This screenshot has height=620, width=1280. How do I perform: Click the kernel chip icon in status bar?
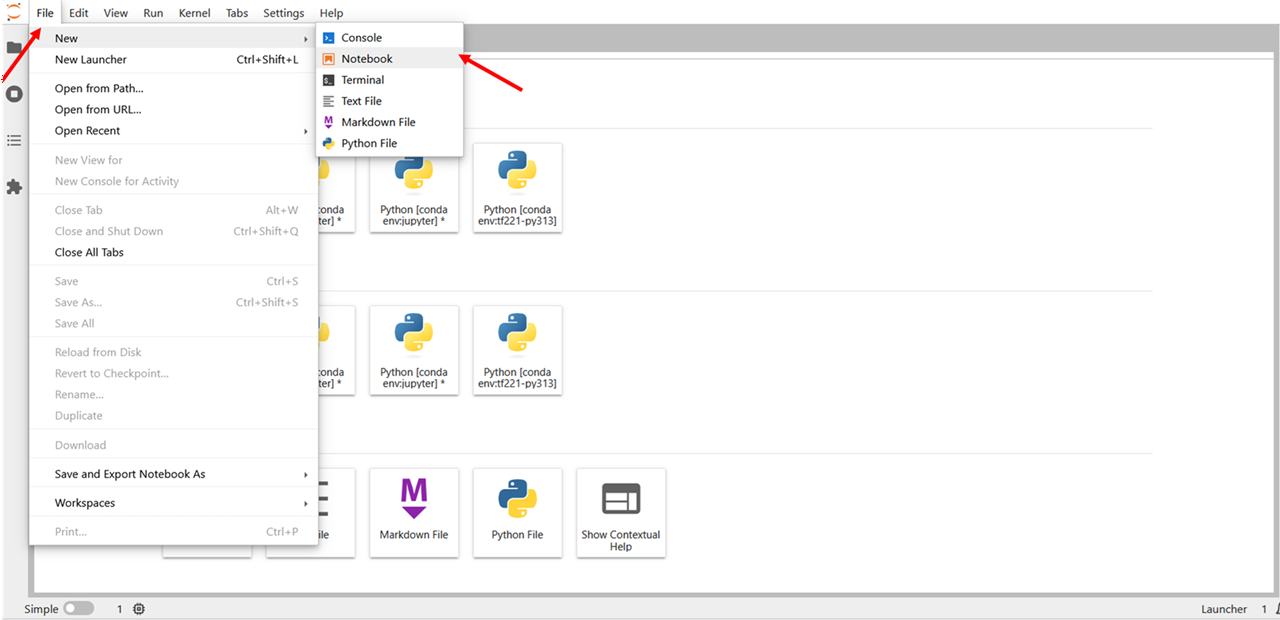pos(138,609)
